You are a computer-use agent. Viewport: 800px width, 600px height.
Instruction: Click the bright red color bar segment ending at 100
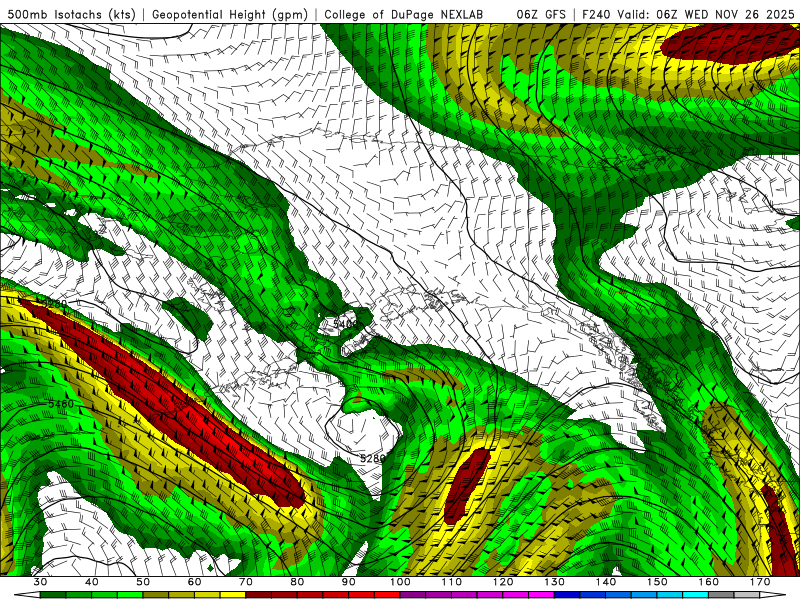387,595
